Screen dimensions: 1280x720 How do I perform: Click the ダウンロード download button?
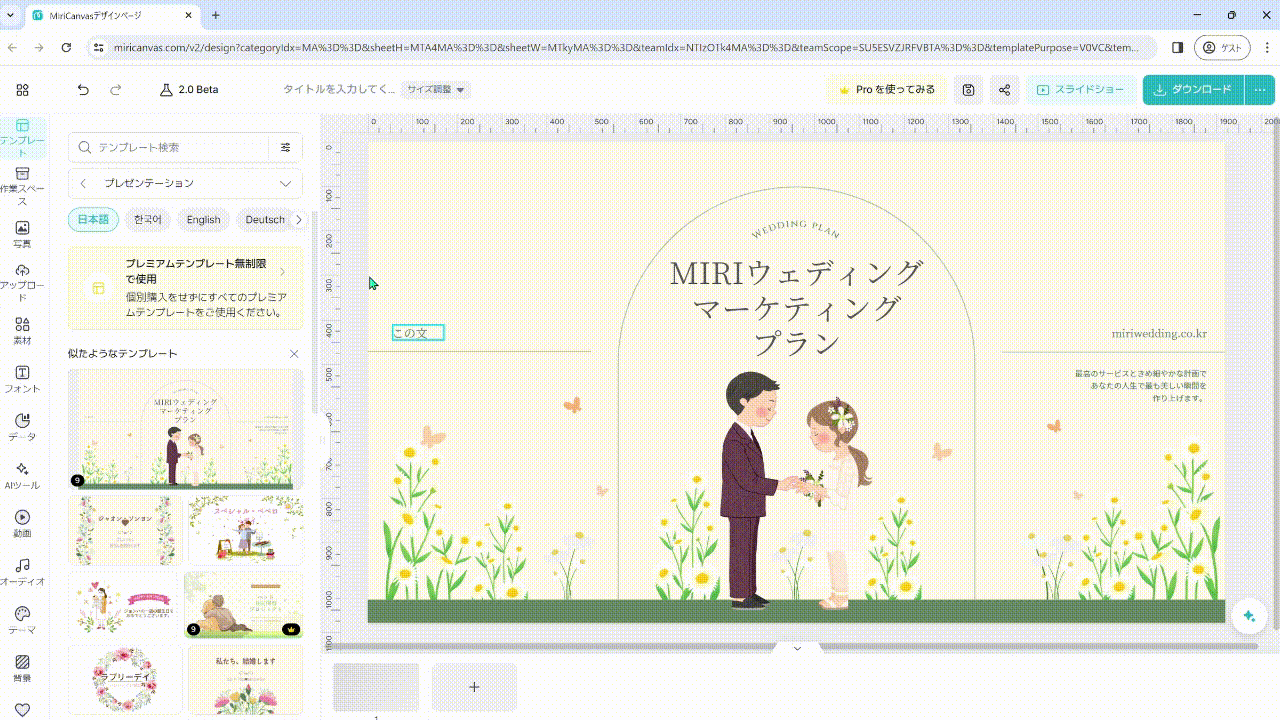(1192, 89)
